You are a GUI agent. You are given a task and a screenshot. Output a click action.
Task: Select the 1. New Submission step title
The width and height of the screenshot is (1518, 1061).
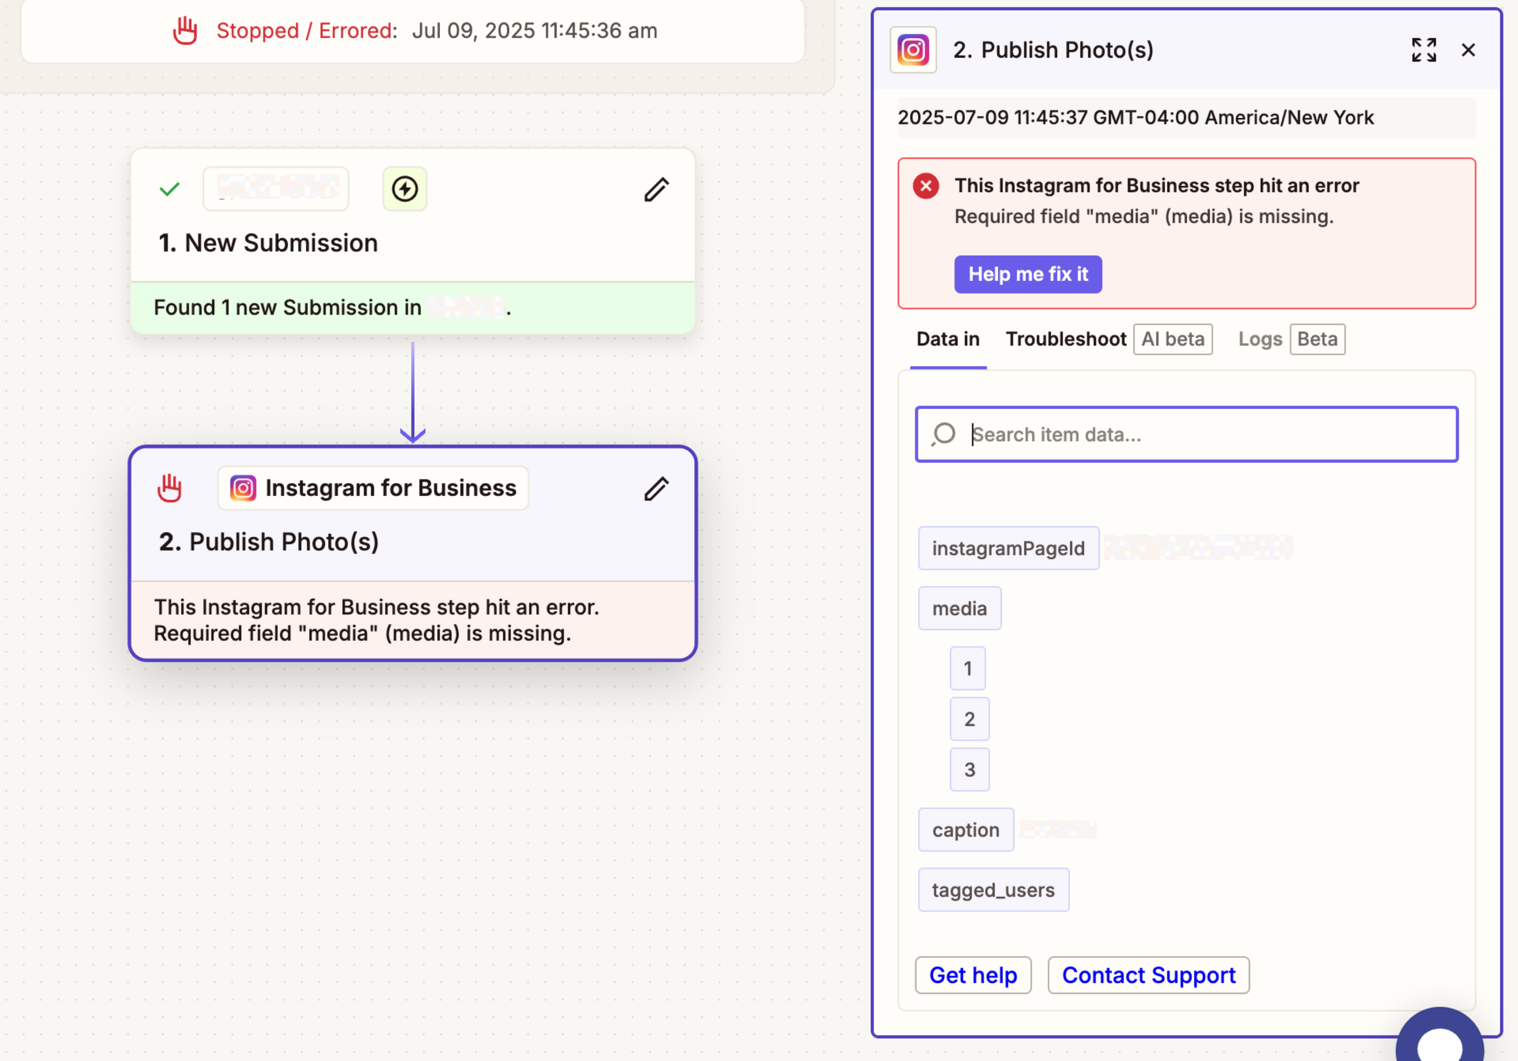(x=268, y=243)
